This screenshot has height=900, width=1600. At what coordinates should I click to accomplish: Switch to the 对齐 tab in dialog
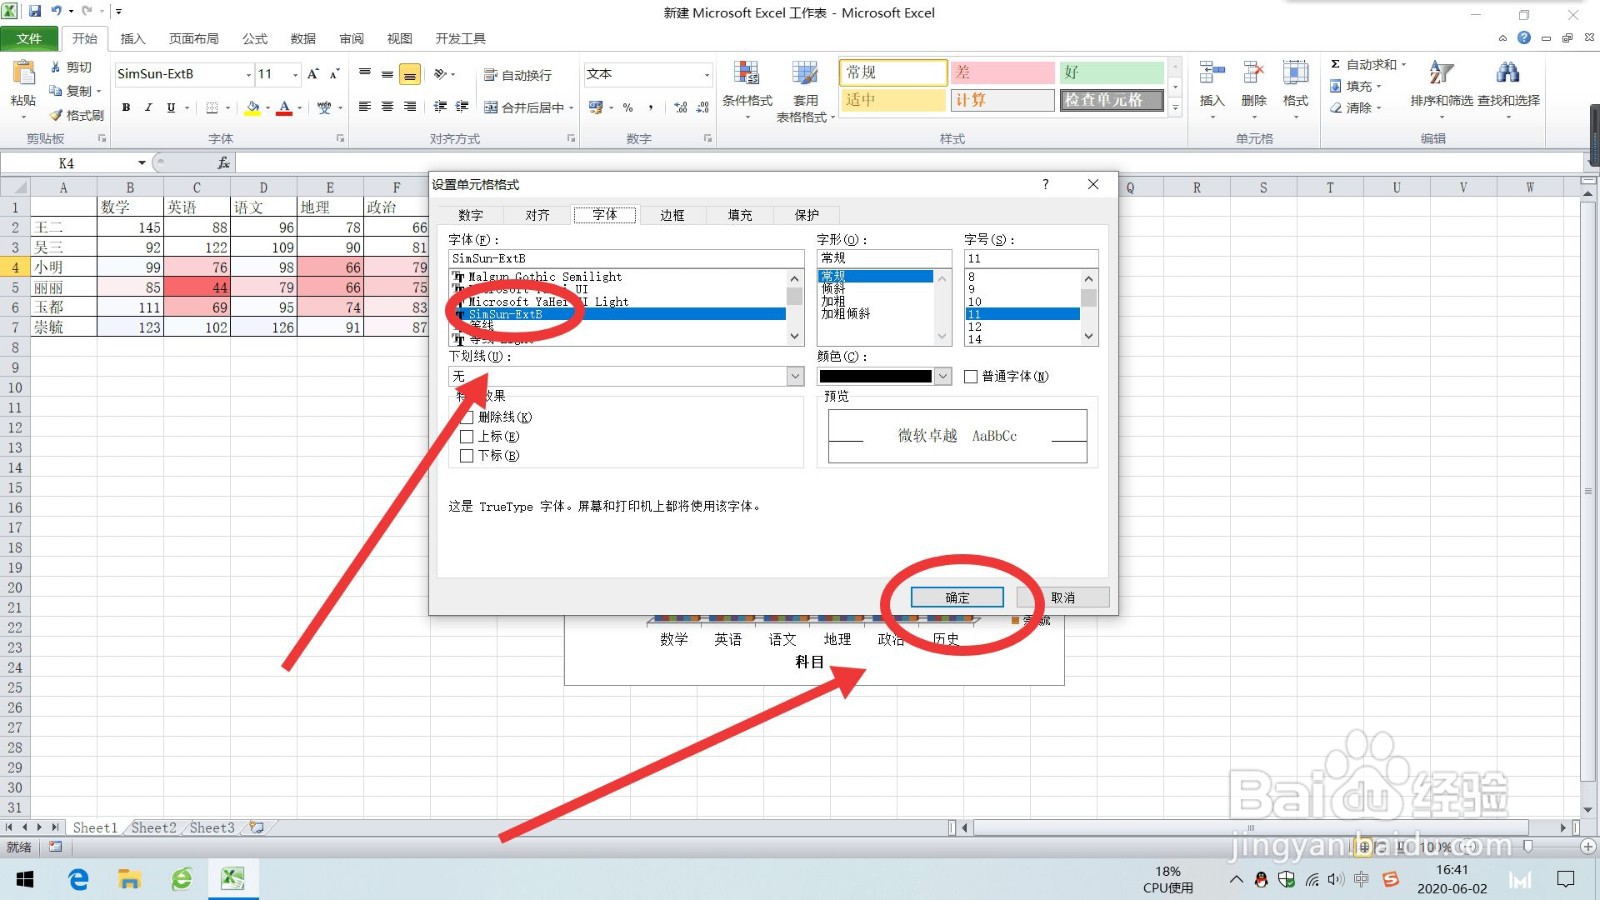click(x=537, y=215)
